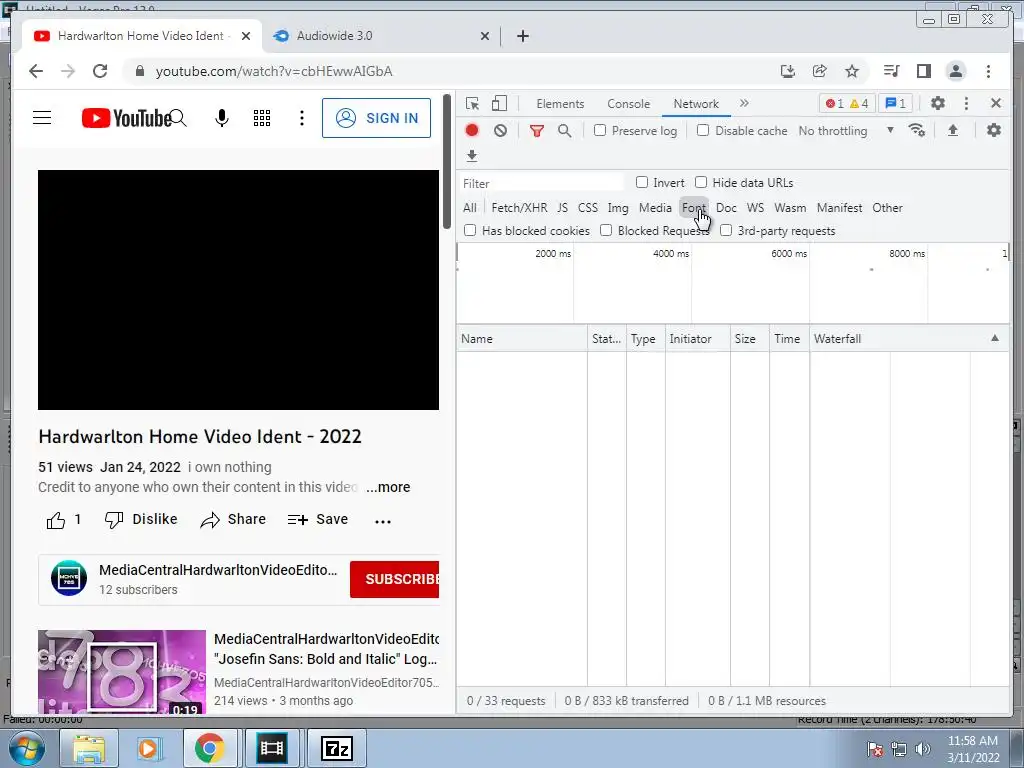Image resolution: width=1024 pixels, height=768 pixels.
Task: Open the YouTube apps grid icon
Action: click(262, 118)
